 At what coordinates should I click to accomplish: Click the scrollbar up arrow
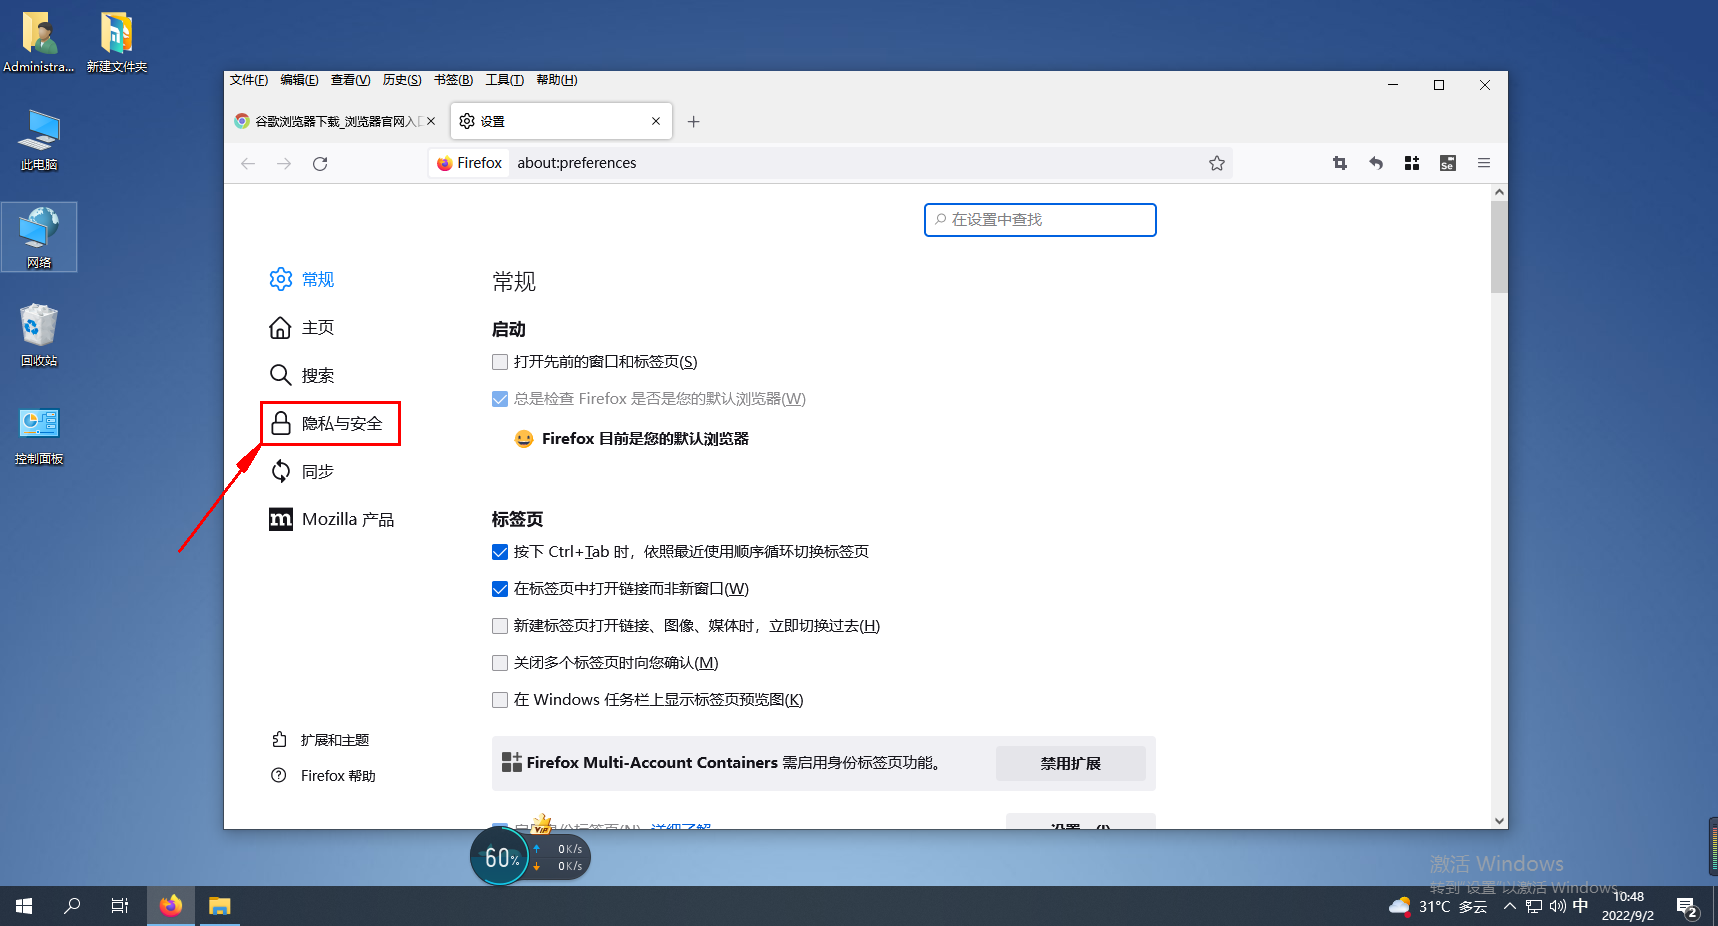coord(1499,191)
